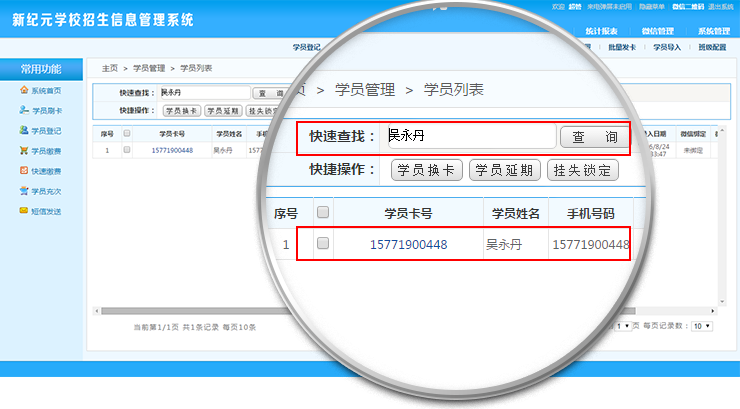Click the horizontal scrollbar's left arrow
The width and height of the screenshot is (740, 409).
(x=97, y=311)
